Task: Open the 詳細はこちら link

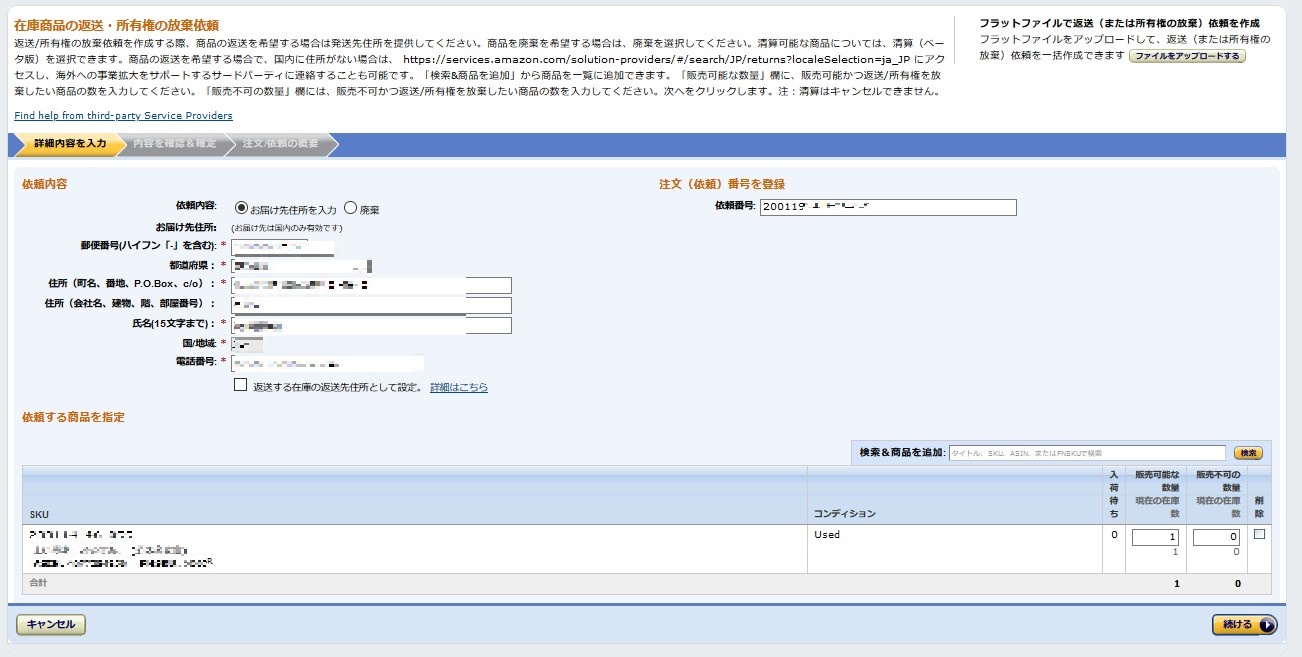Action: pos(459,387)
